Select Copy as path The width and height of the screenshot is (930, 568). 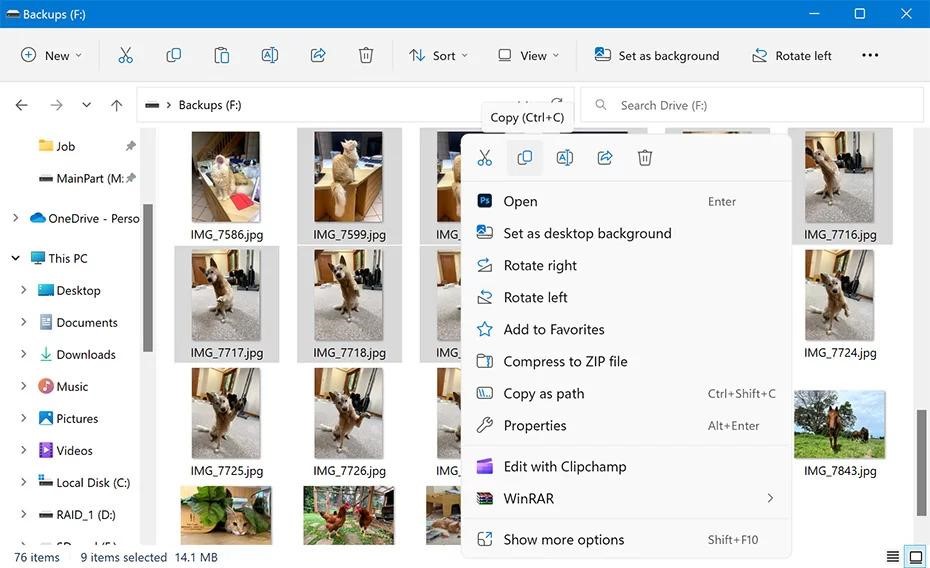coord(626,394)
